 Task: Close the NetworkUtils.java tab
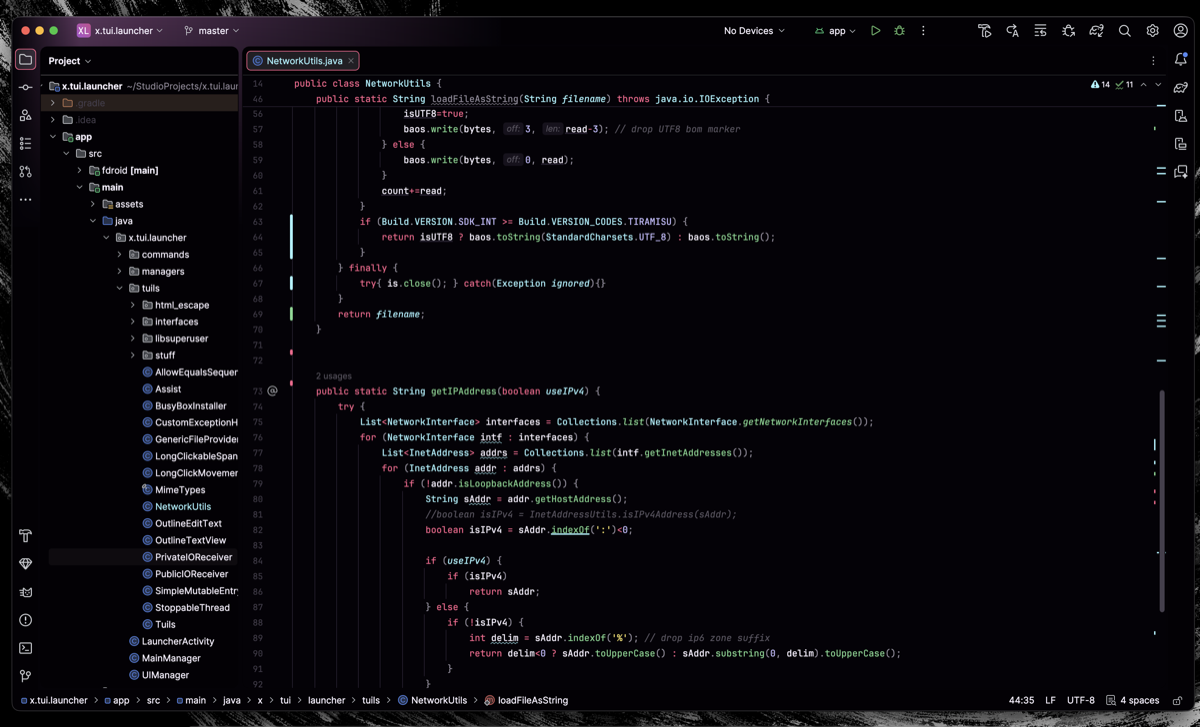point(351,61)
